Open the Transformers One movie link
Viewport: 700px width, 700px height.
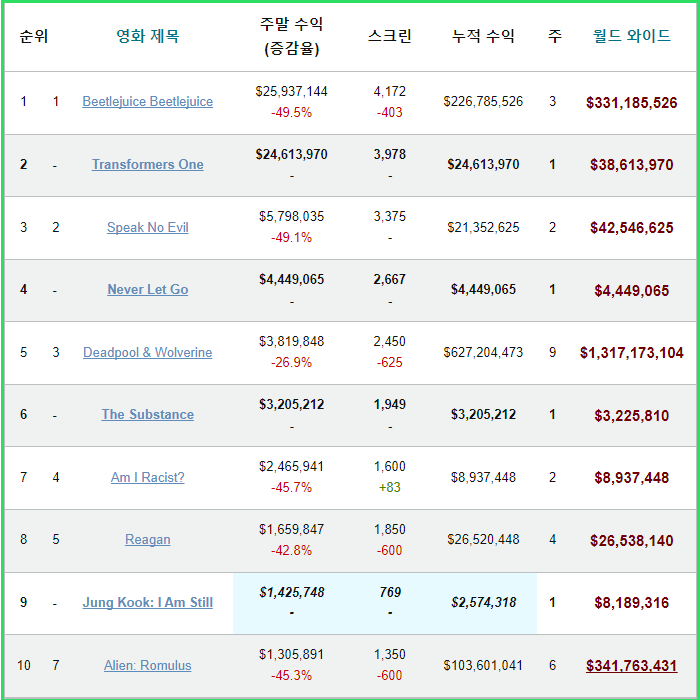[148, 164]
